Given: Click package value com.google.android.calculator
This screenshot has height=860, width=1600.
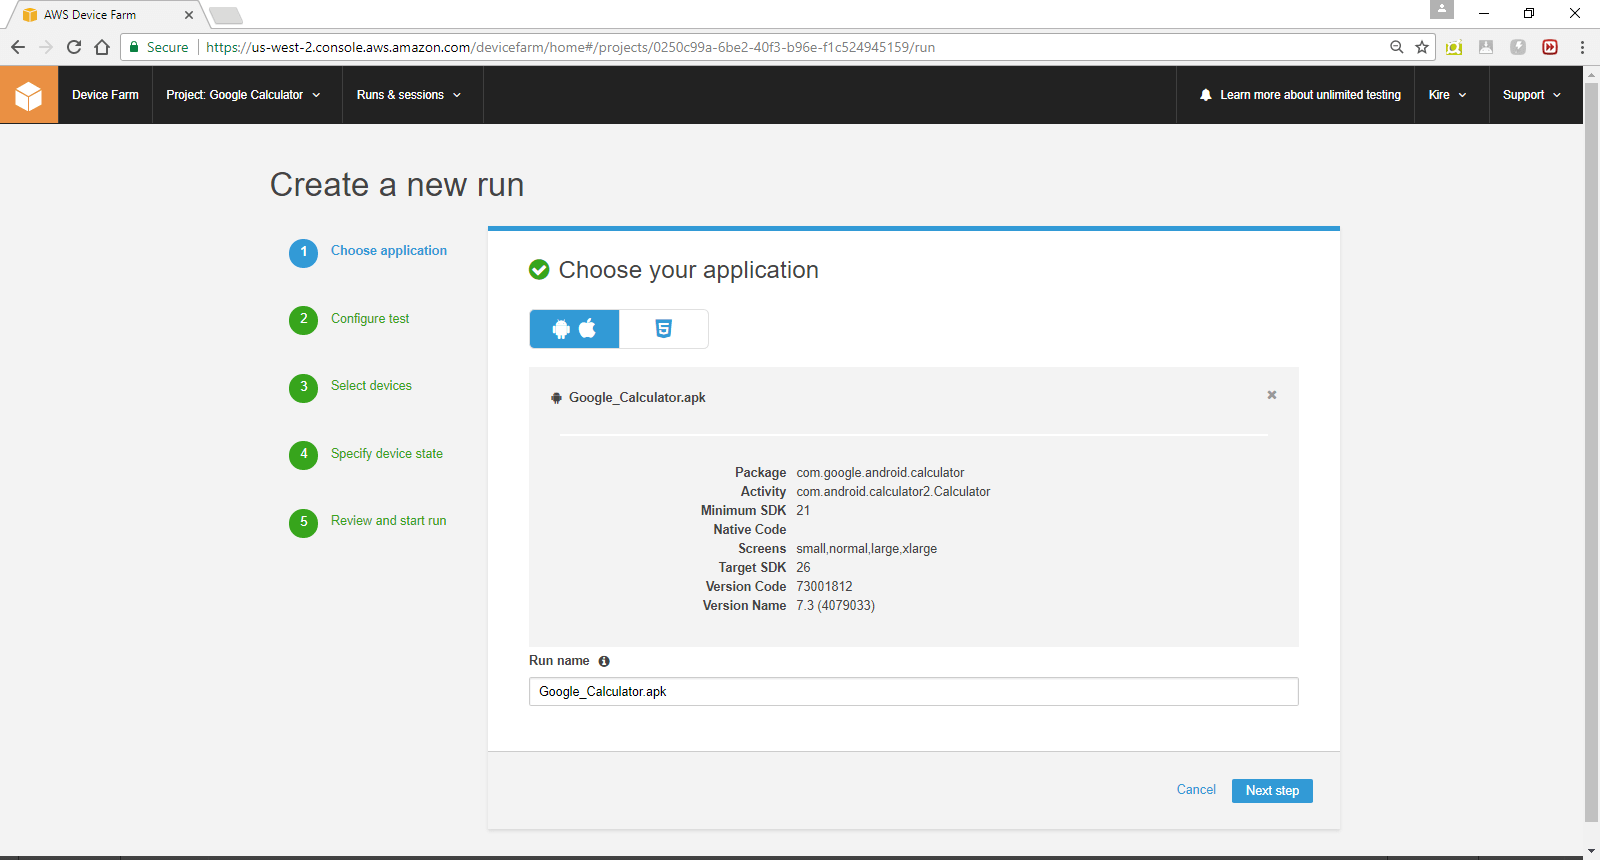Looking at the screenshot, I should pos(880,473).
